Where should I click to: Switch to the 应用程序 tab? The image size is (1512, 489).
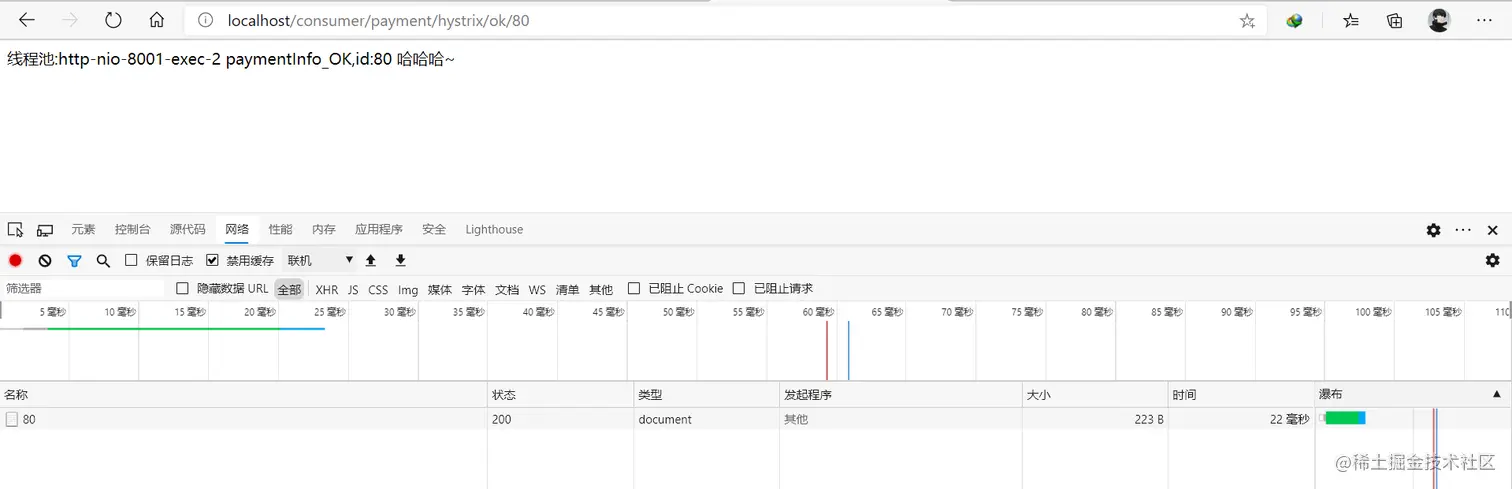click(x=379, y=230)
